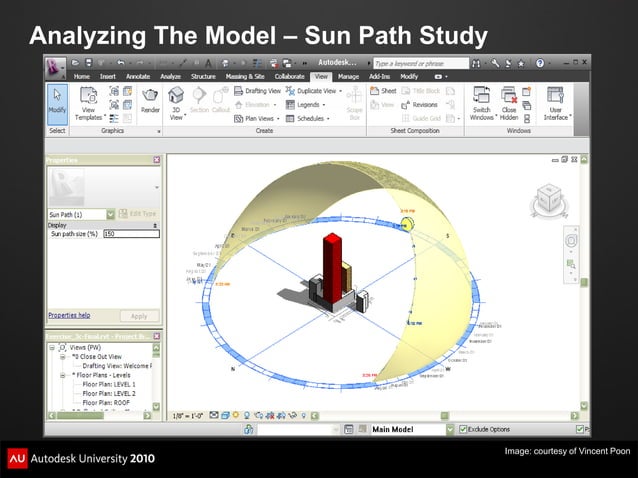Open the Sun Path (1) type selector dropdown

pos(110,214)
